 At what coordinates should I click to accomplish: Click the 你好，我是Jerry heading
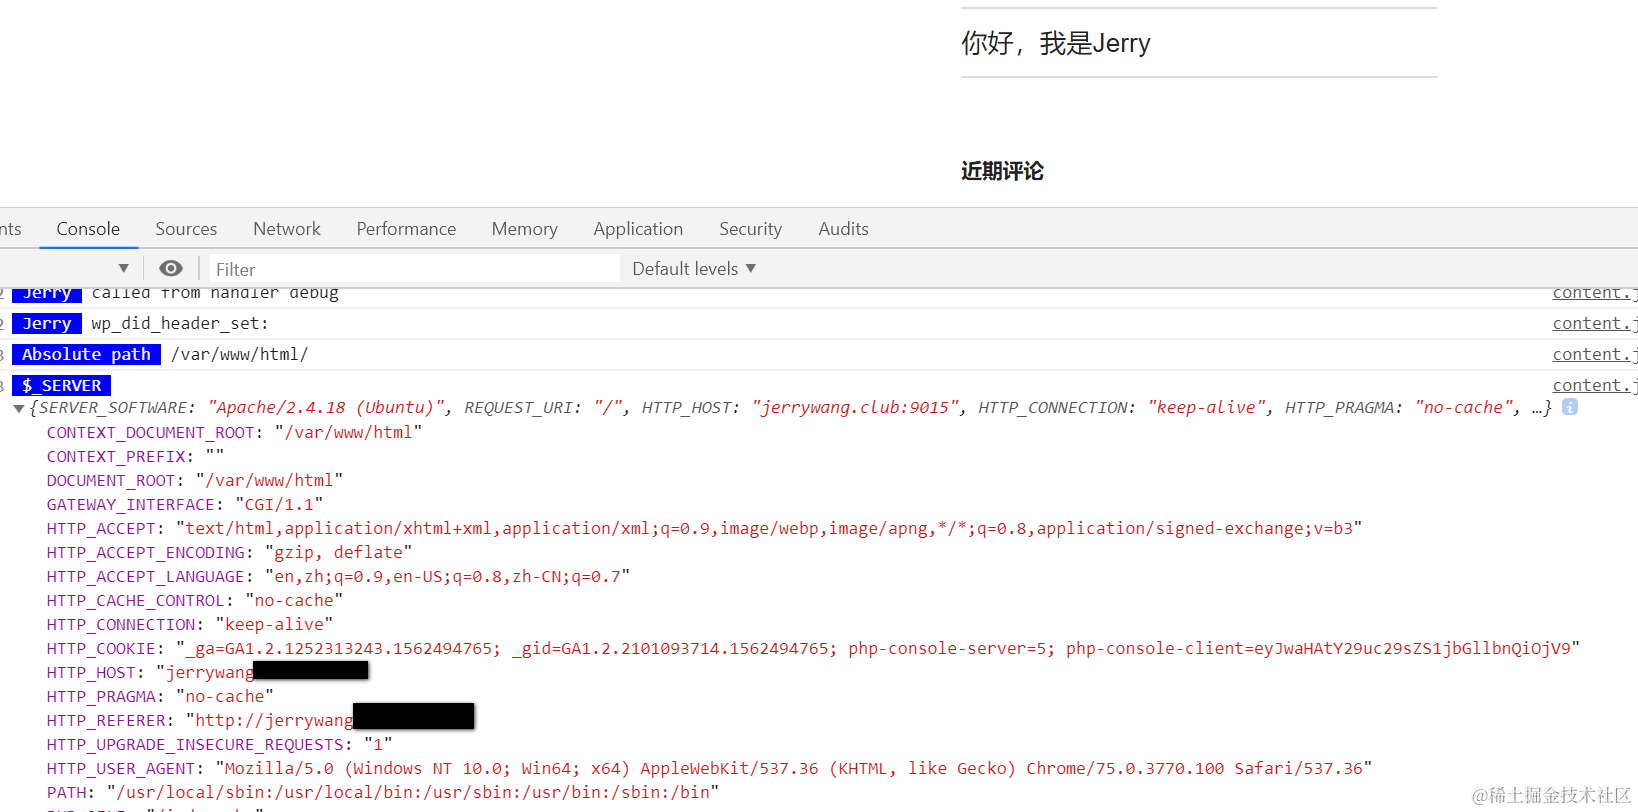pos(1055,43)
